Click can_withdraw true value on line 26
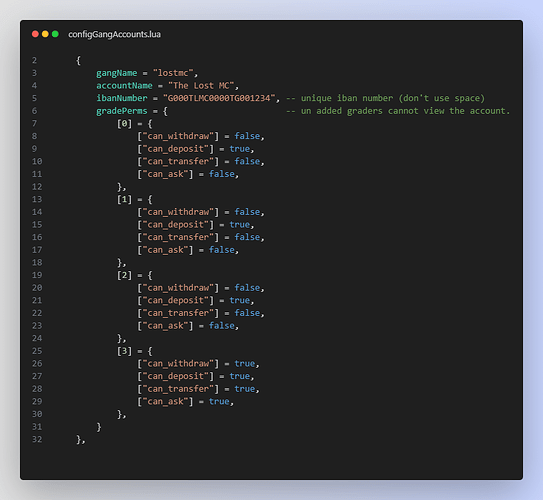Screen dimensions: 543x500 245,364
